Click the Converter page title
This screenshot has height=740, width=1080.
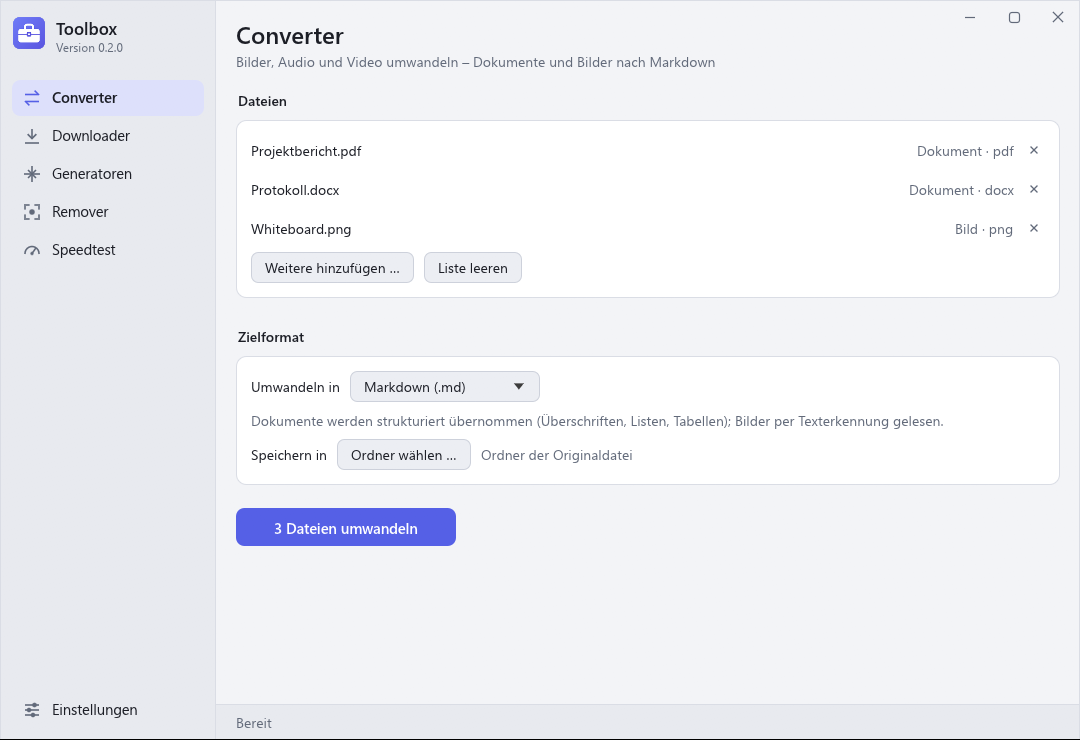point(290,36)
